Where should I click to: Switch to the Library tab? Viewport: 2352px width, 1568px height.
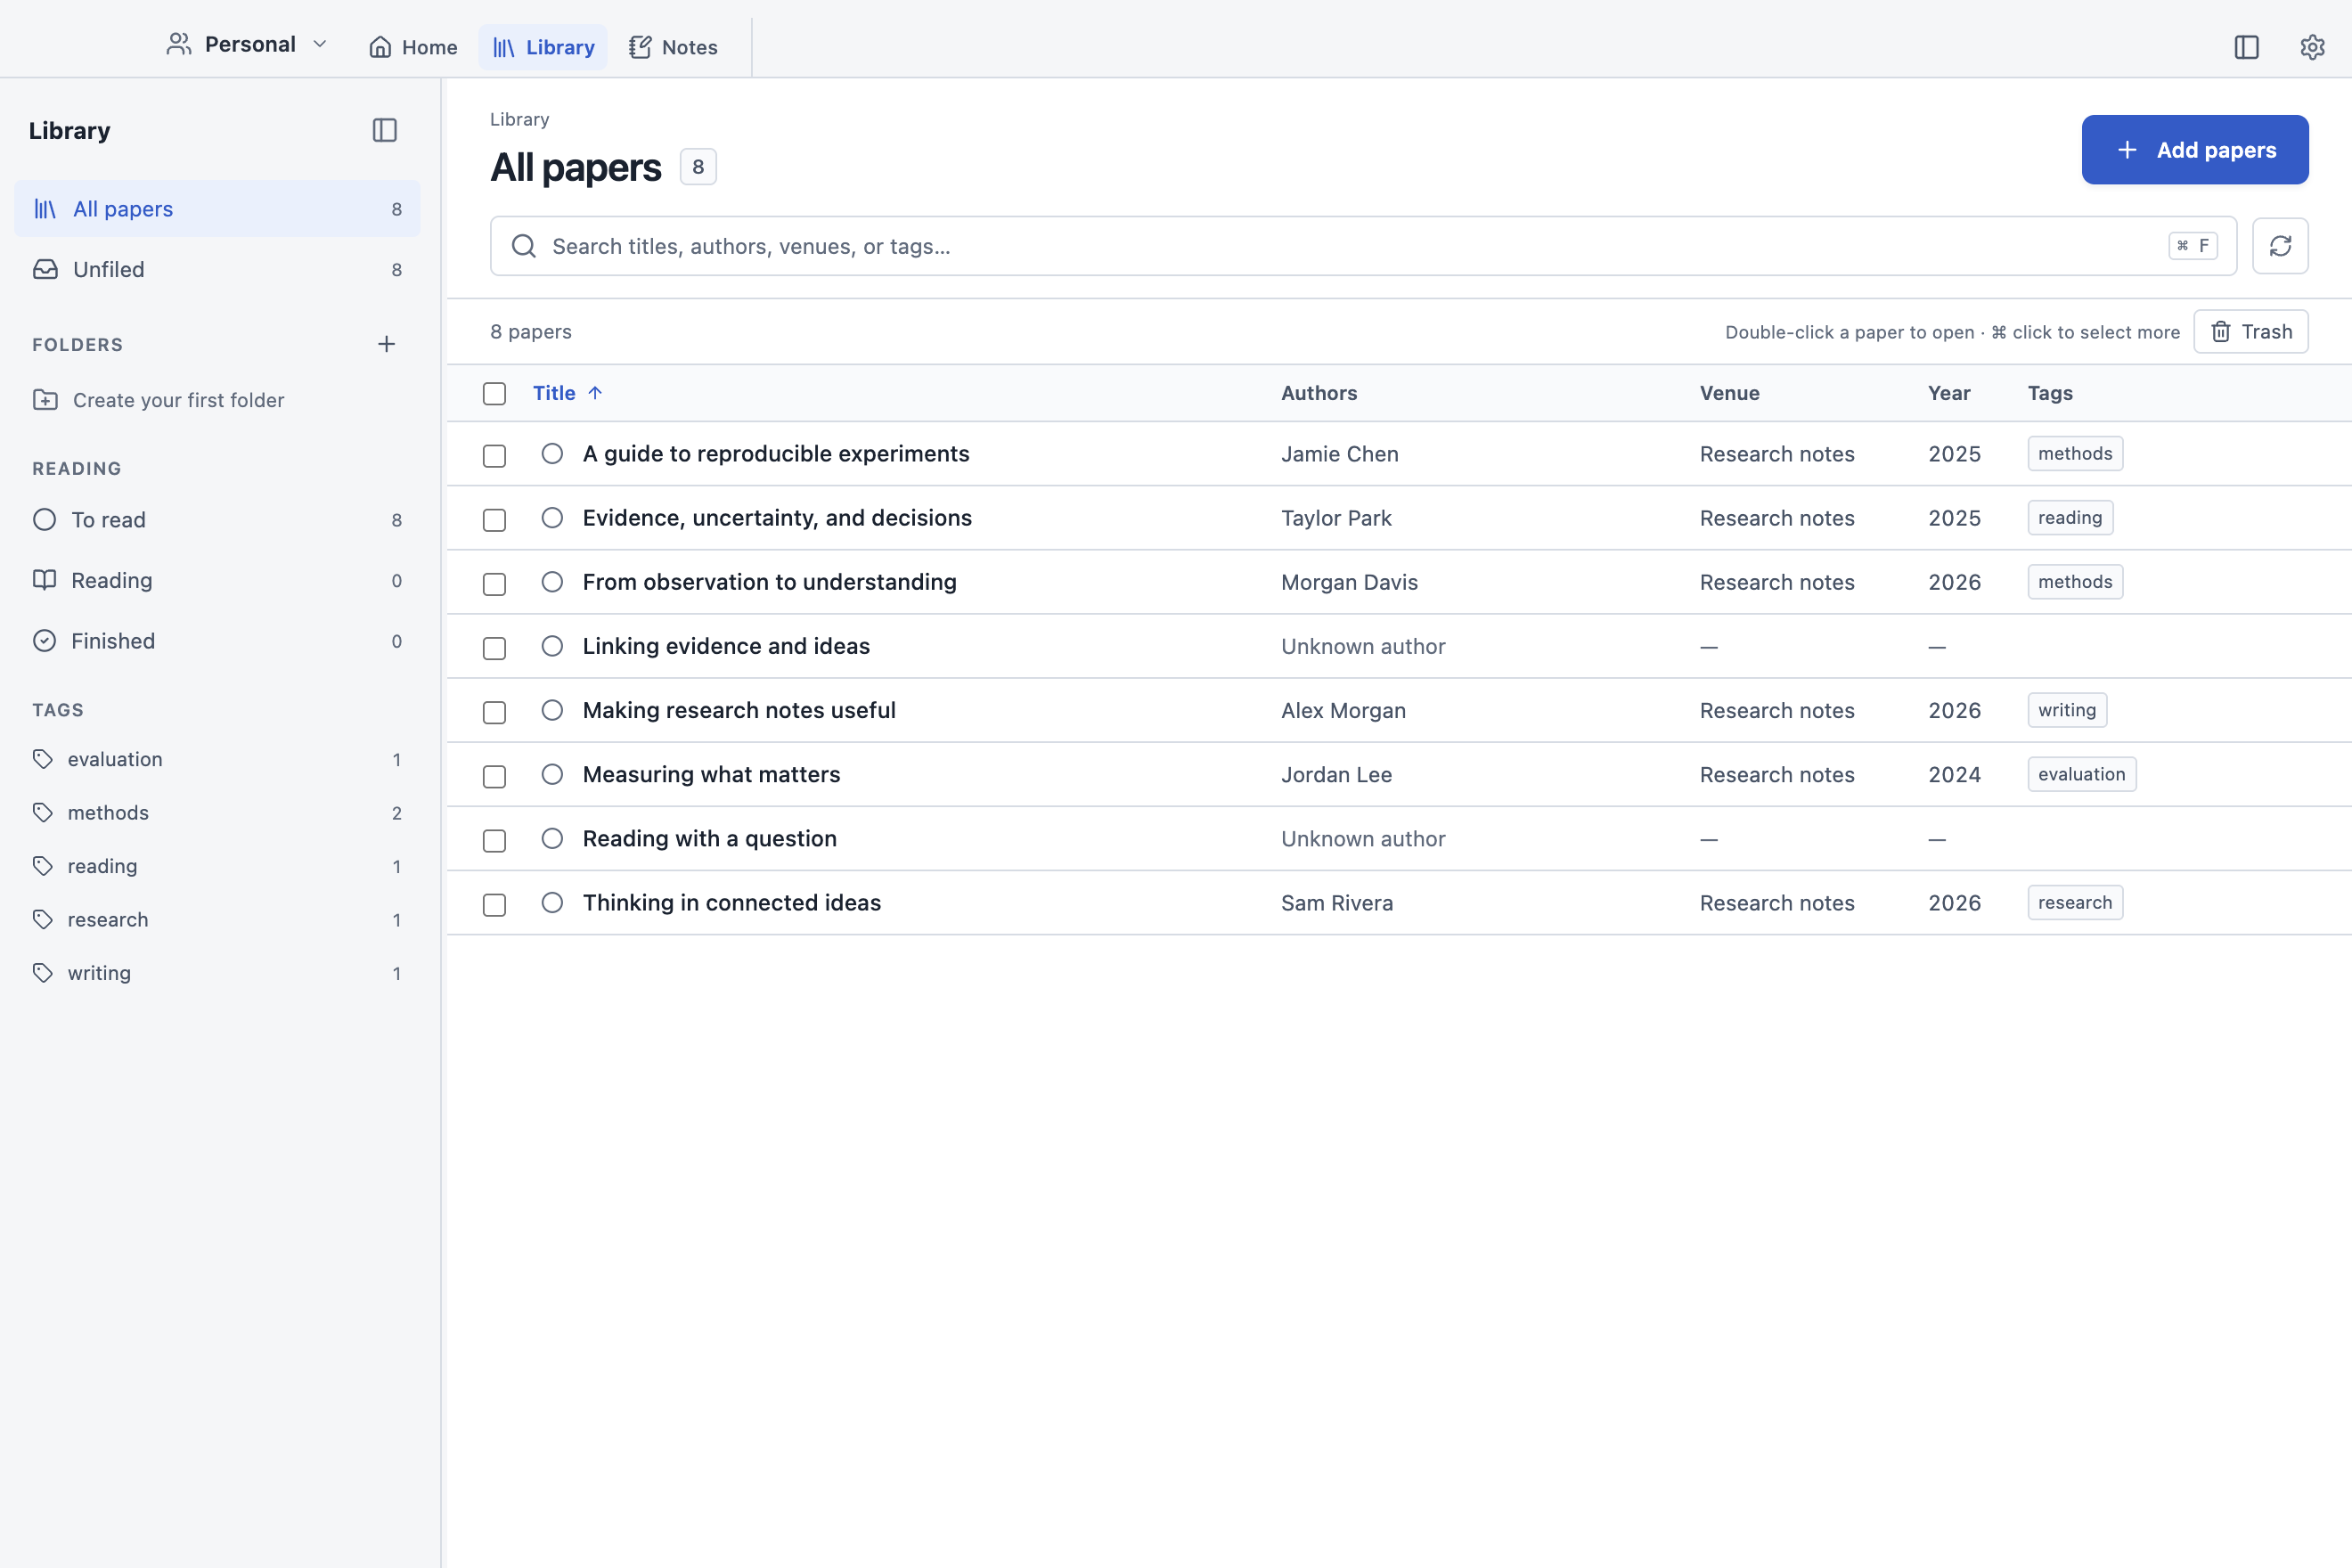(543, 47)
